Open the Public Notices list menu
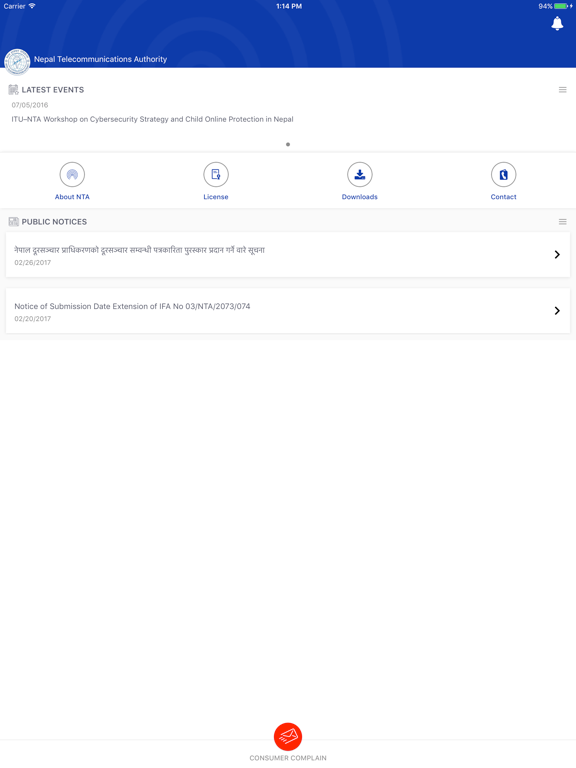Screen dimensions: 576x768 [x=563, y=222]
